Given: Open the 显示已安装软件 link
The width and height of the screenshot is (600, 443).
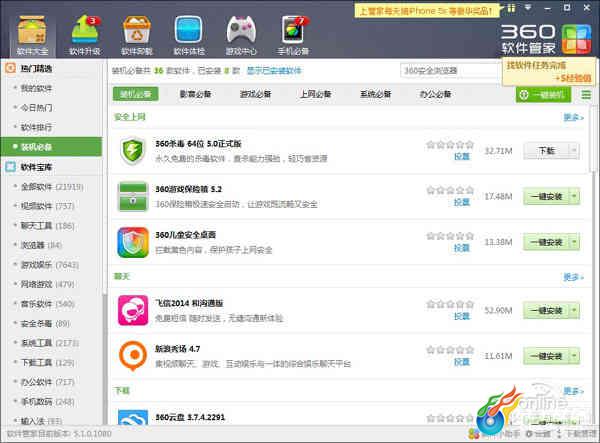Looking at the screenshot, I should (274, 71).
